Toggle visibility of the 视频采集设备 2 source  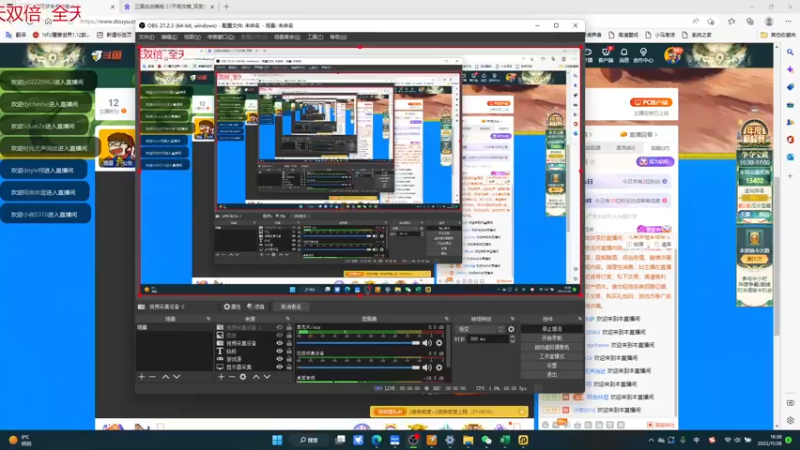(x=279, y=328)
